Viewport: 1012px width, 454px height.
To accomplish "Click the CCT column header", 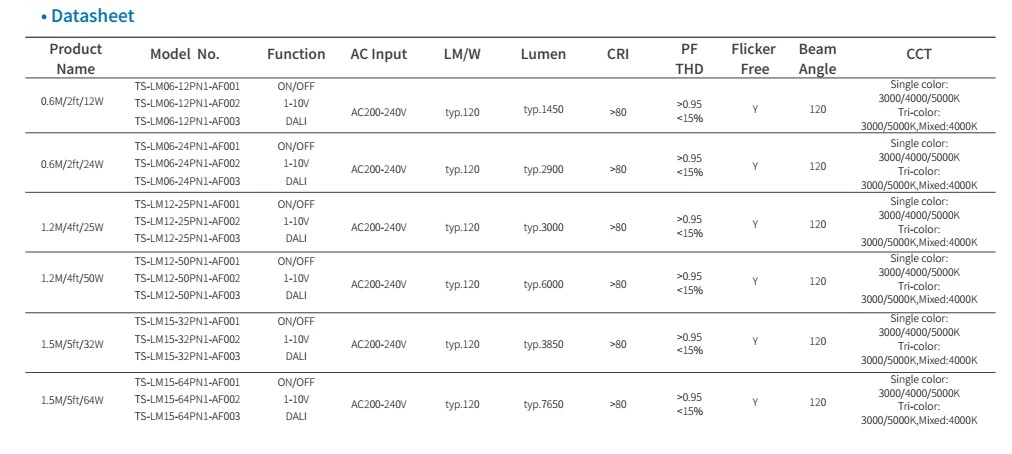I will tap(919, 54).
